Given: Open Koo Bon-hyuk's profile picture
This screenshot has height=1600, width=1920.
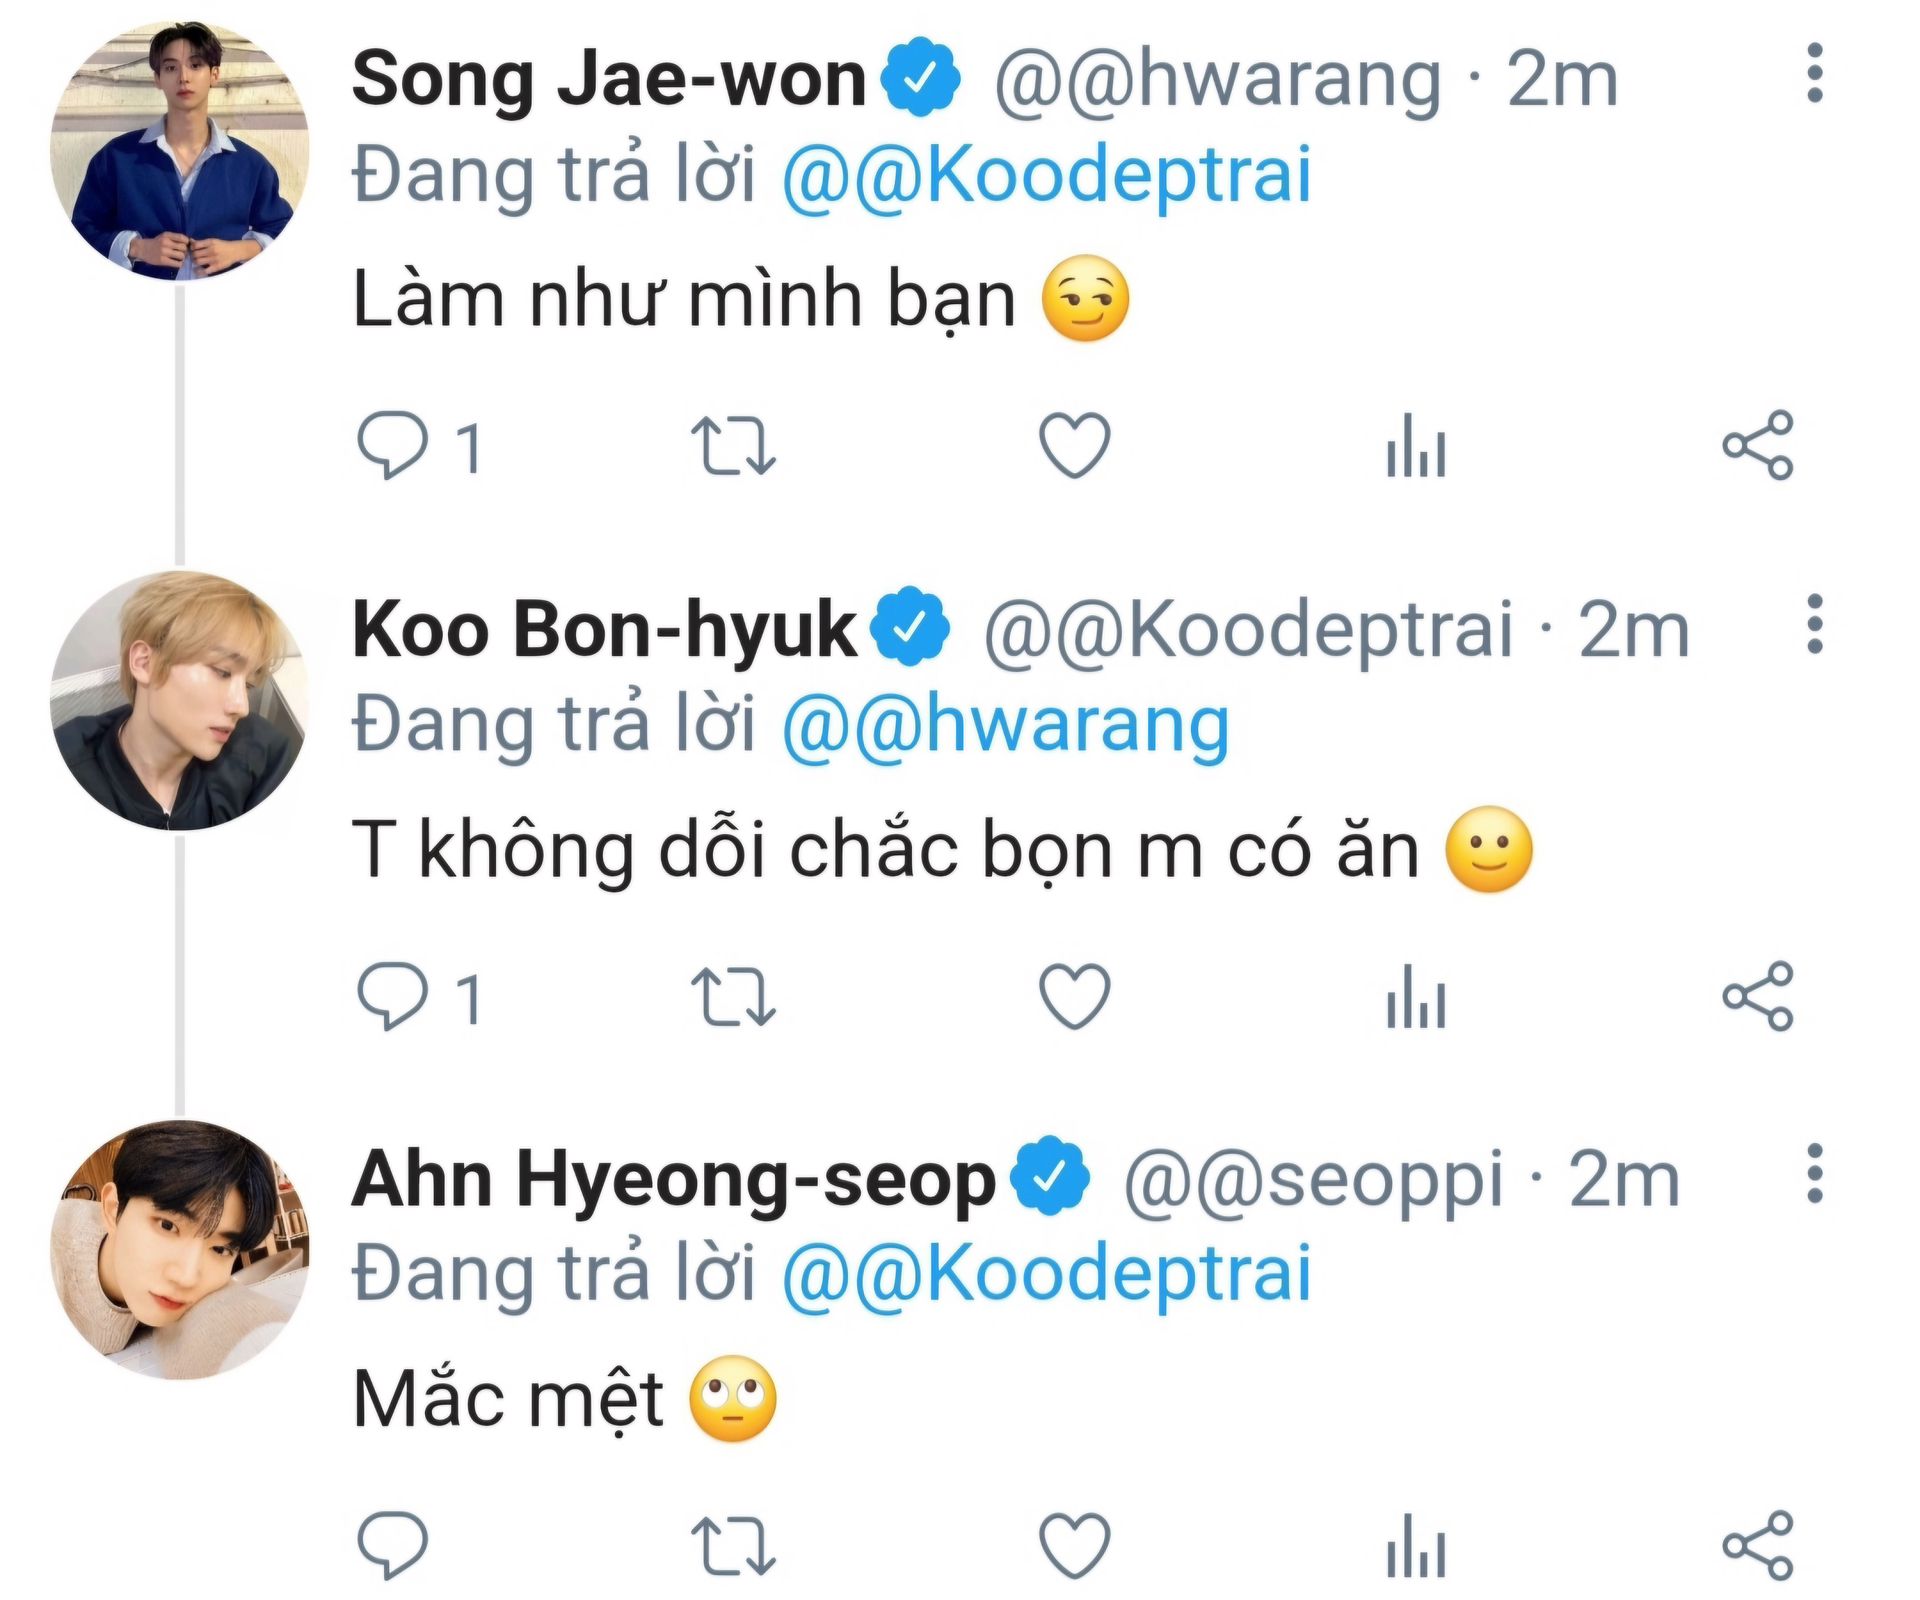Looking at the screenshot, I should click(180, 700).
